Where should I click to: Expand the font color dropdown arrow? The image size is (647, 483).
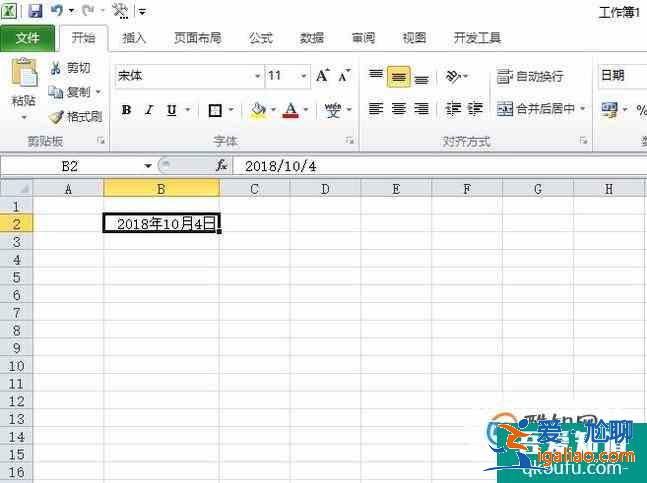point(306,110)
